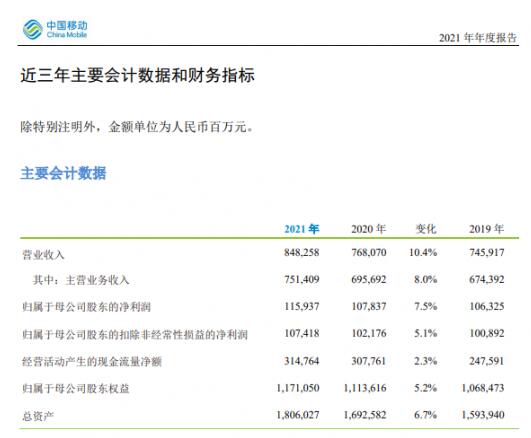Select the value 1,806,027

(298, 415)
